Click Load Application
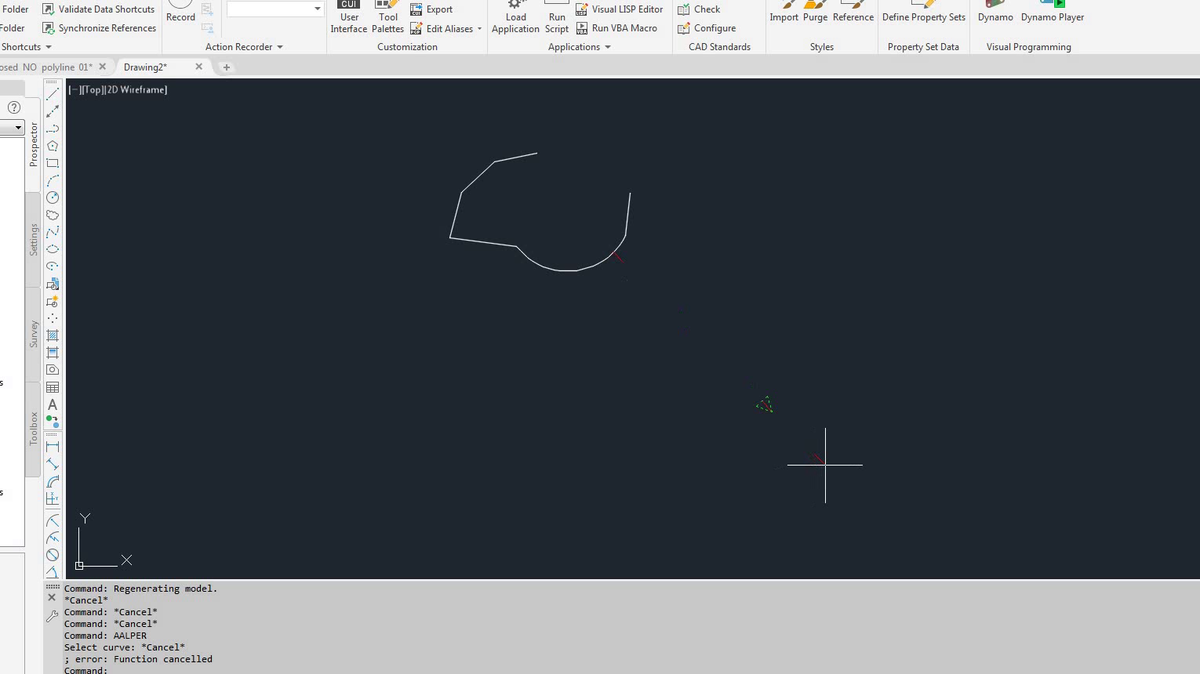Screen dimensions: 1200x674 516,17
